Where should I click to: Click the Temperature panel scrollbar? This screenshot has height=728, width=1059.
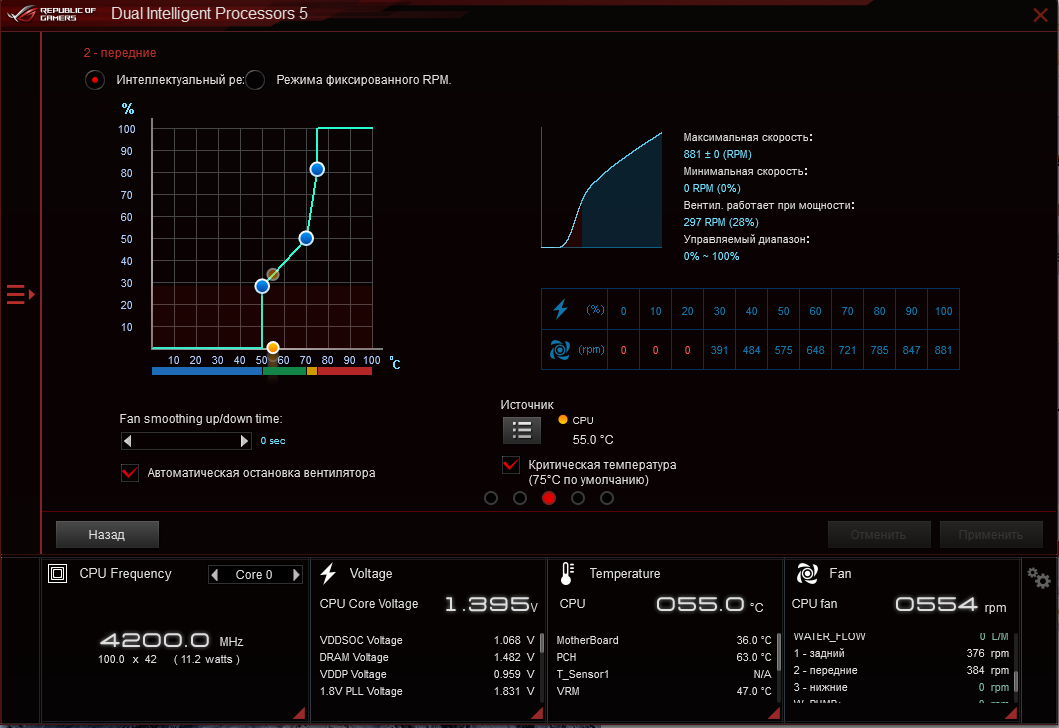pos(779,651)
